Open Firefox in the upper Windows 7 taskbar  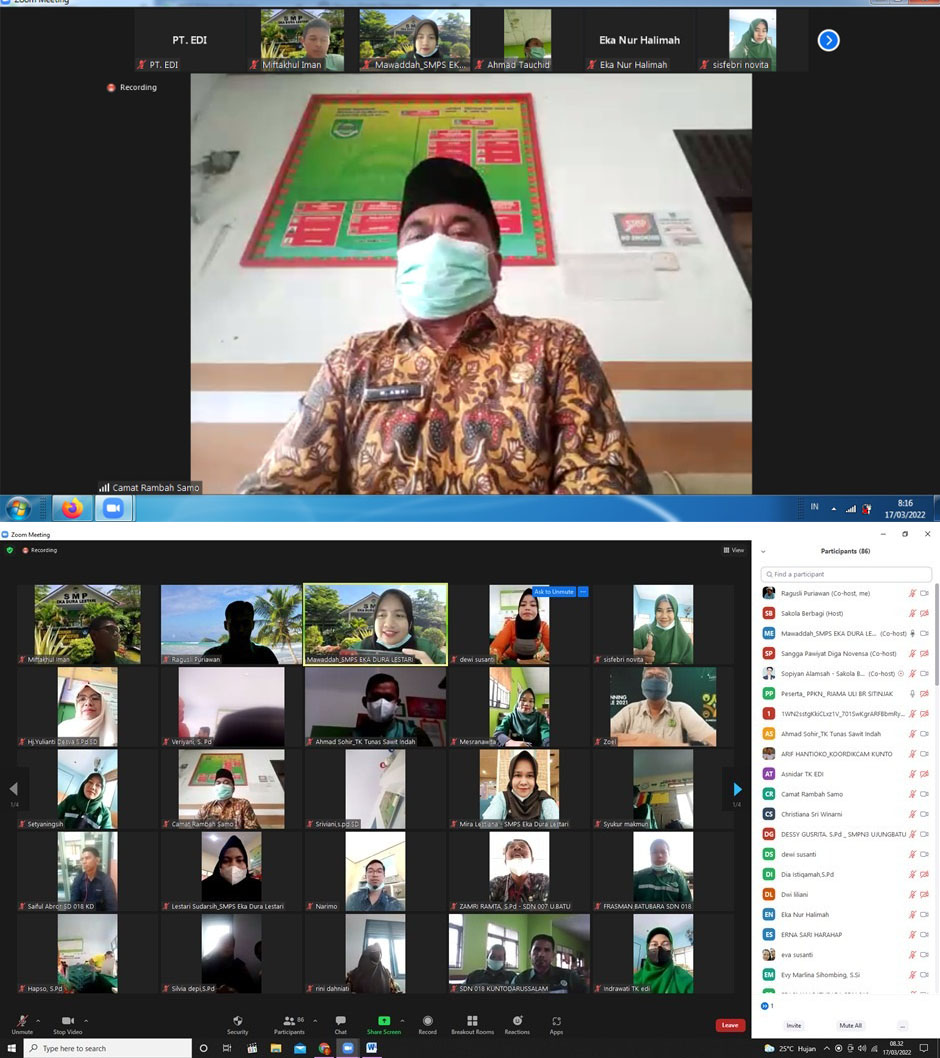[72, 508]
